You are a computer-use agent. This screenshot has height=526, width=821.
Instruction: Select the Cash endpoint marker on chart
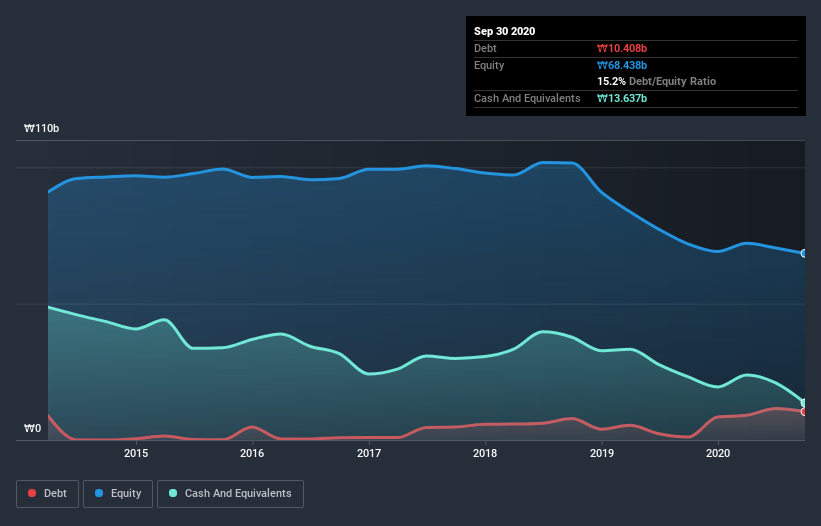click(x=804, y=403)
